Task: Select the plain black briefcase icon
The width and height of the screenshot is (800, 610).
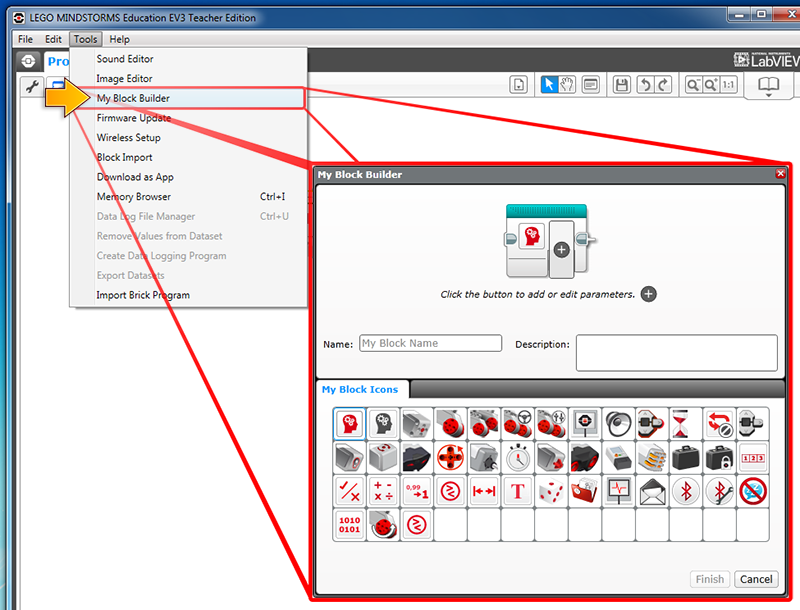Action: point(686,458)
